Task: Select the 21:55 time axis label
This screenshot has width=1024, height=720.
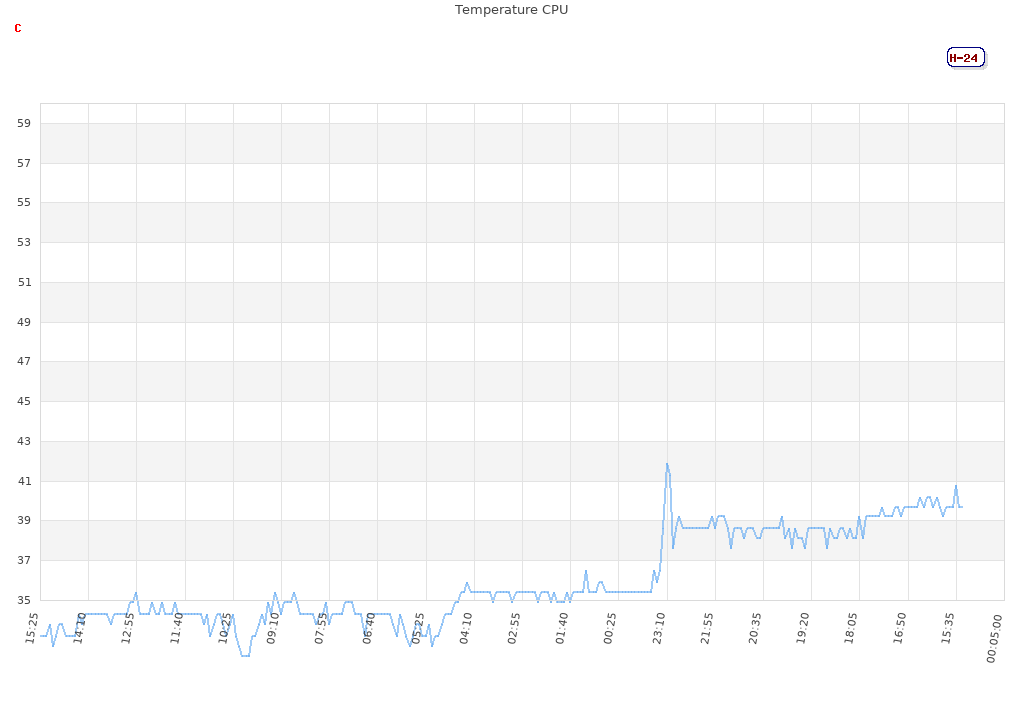Action: tap(708, 629)
